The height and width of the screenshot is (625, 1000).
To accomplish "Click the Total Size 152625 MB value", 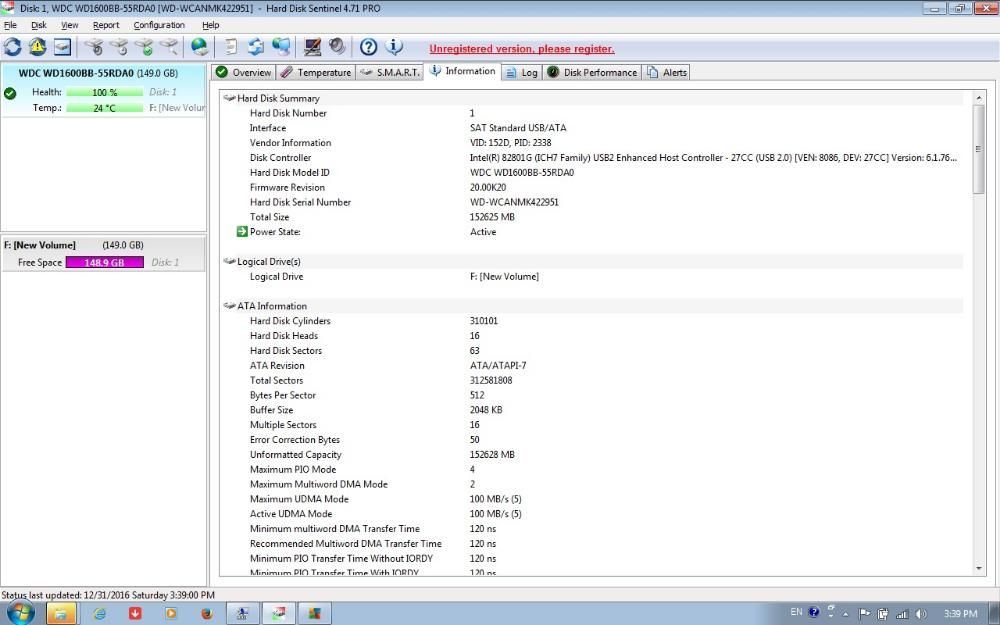I will pyautogui.click(x=492, y=217).
